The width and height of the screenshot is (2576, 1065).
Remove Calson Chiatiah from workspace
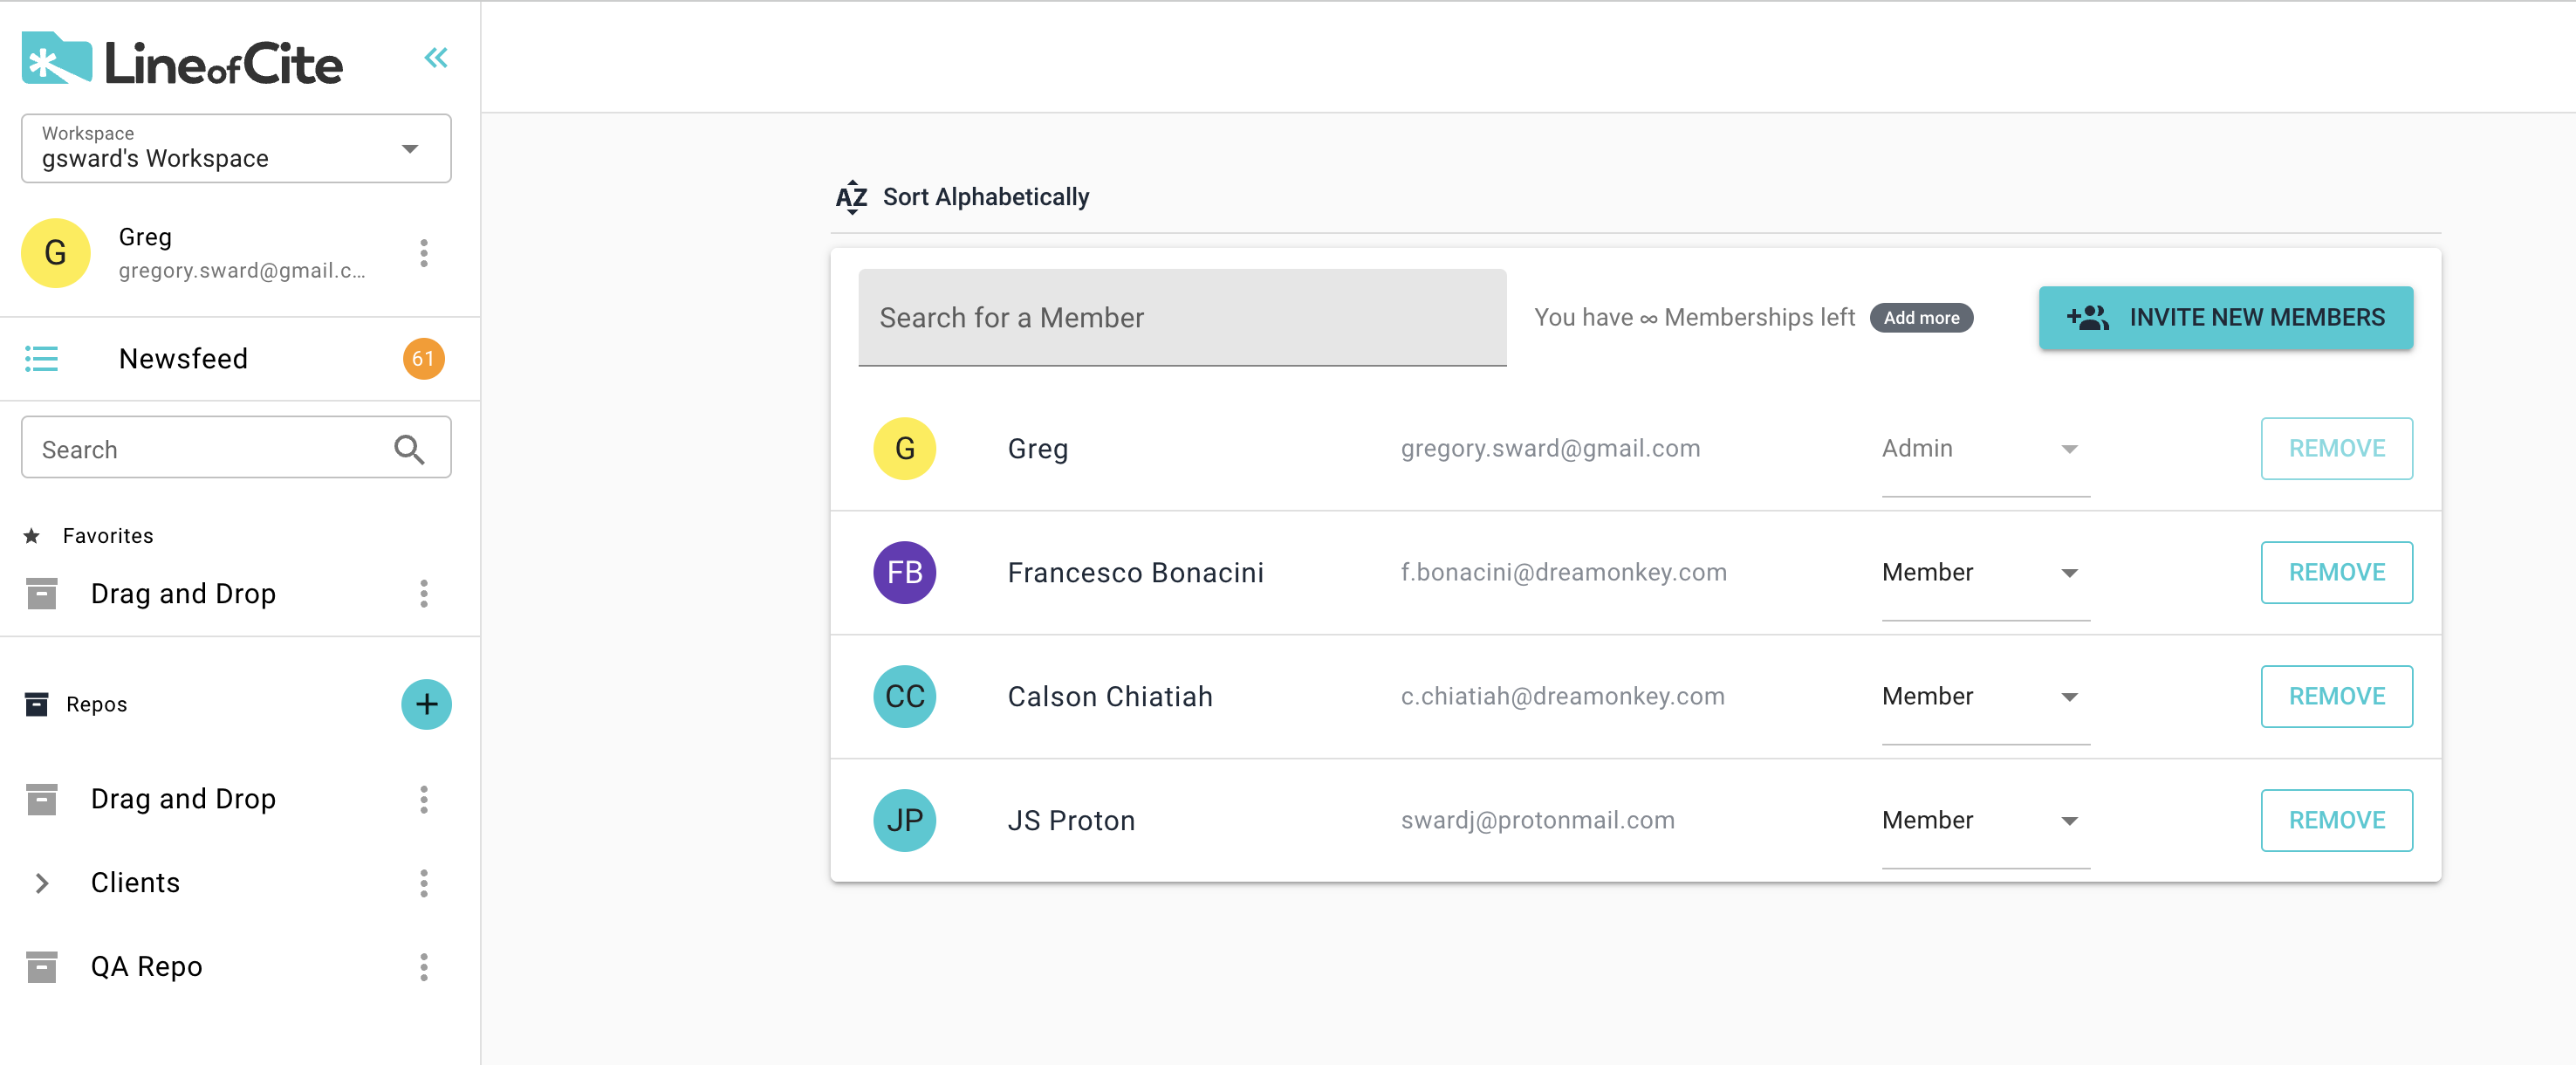(x=2336, y=697)
